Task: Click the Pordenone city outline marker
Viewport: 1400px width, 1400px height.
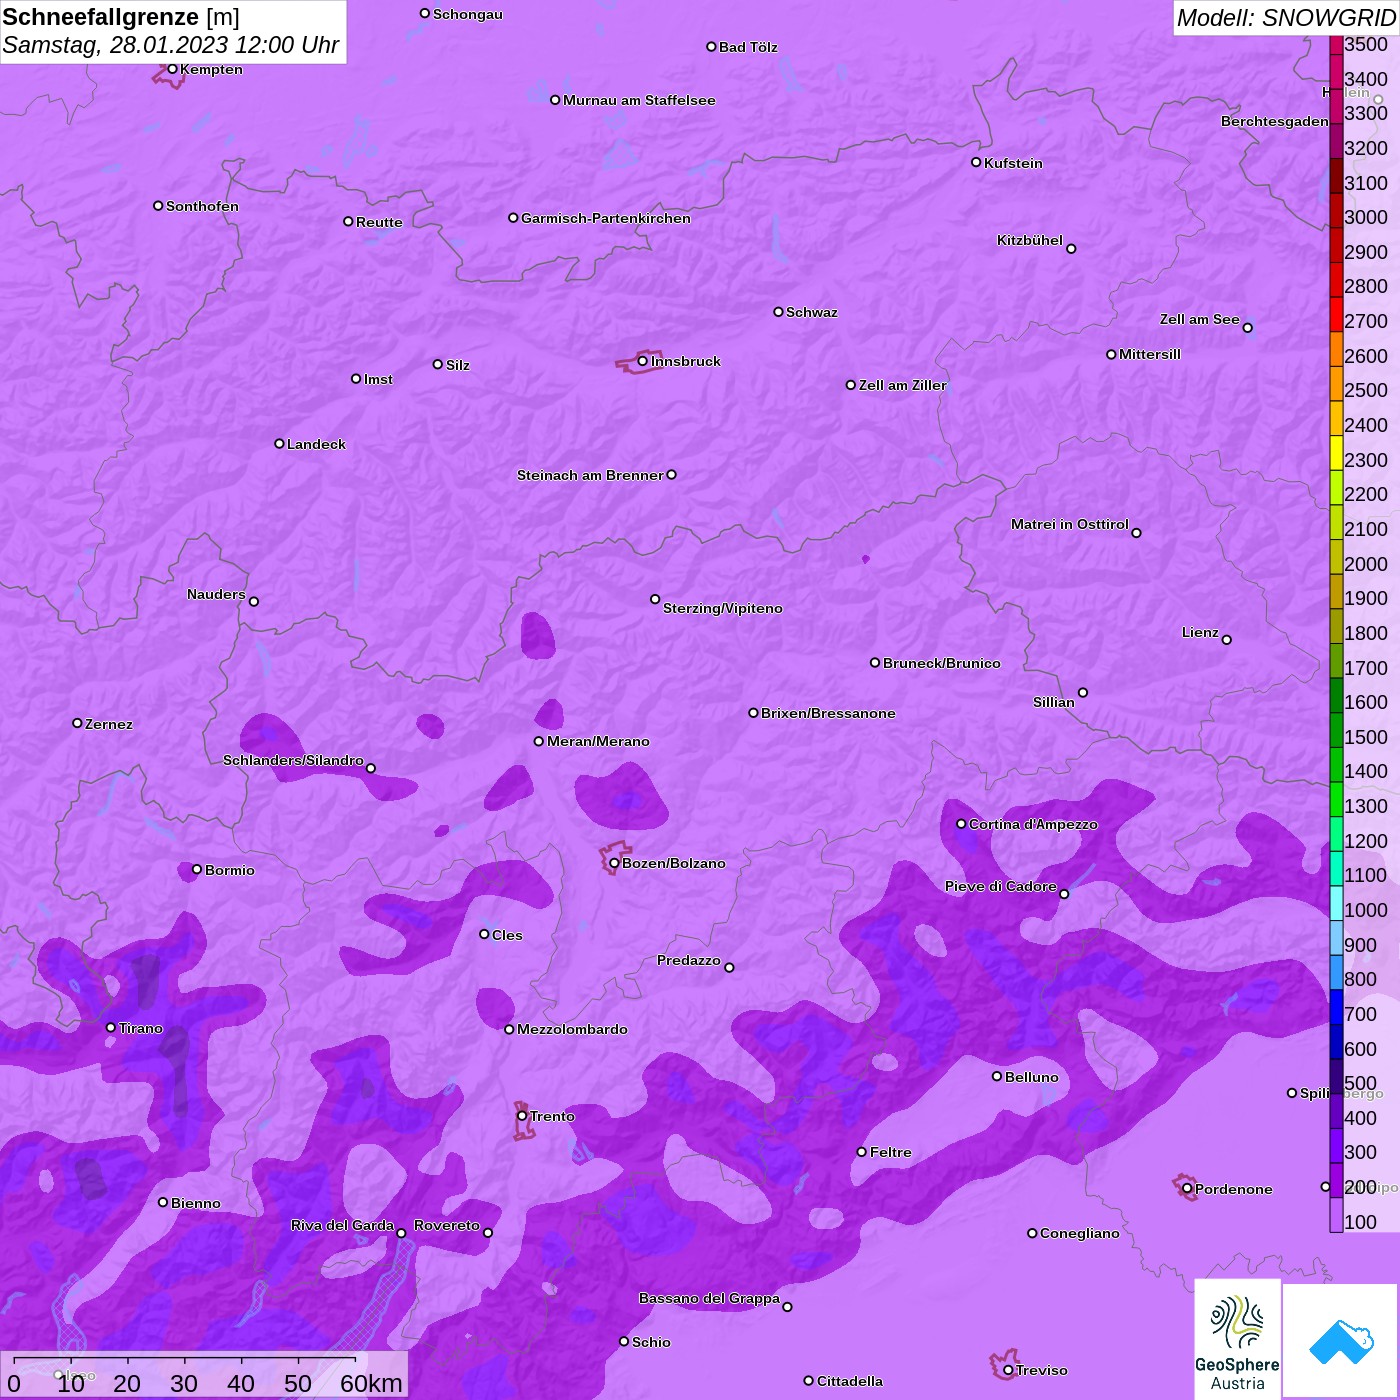Action: click(1184, 1187)
